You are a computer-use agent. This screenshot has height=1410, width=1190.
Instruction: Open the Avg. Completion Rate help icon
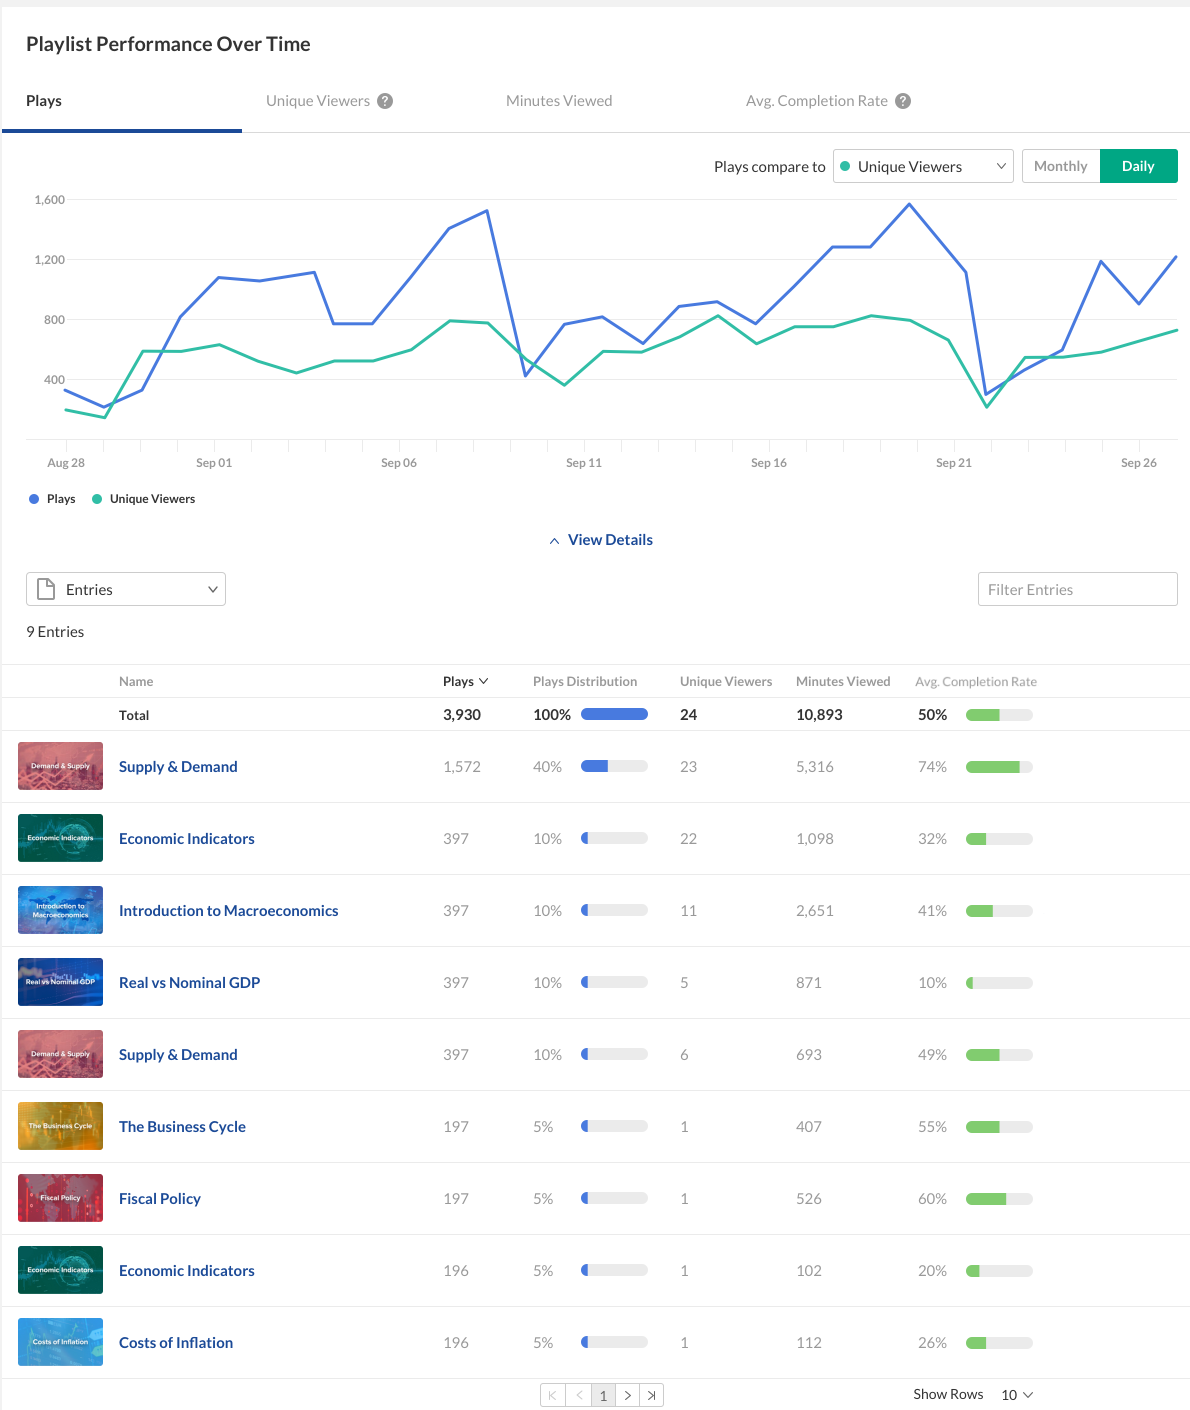pyautogui.click(x=903, y=101)
